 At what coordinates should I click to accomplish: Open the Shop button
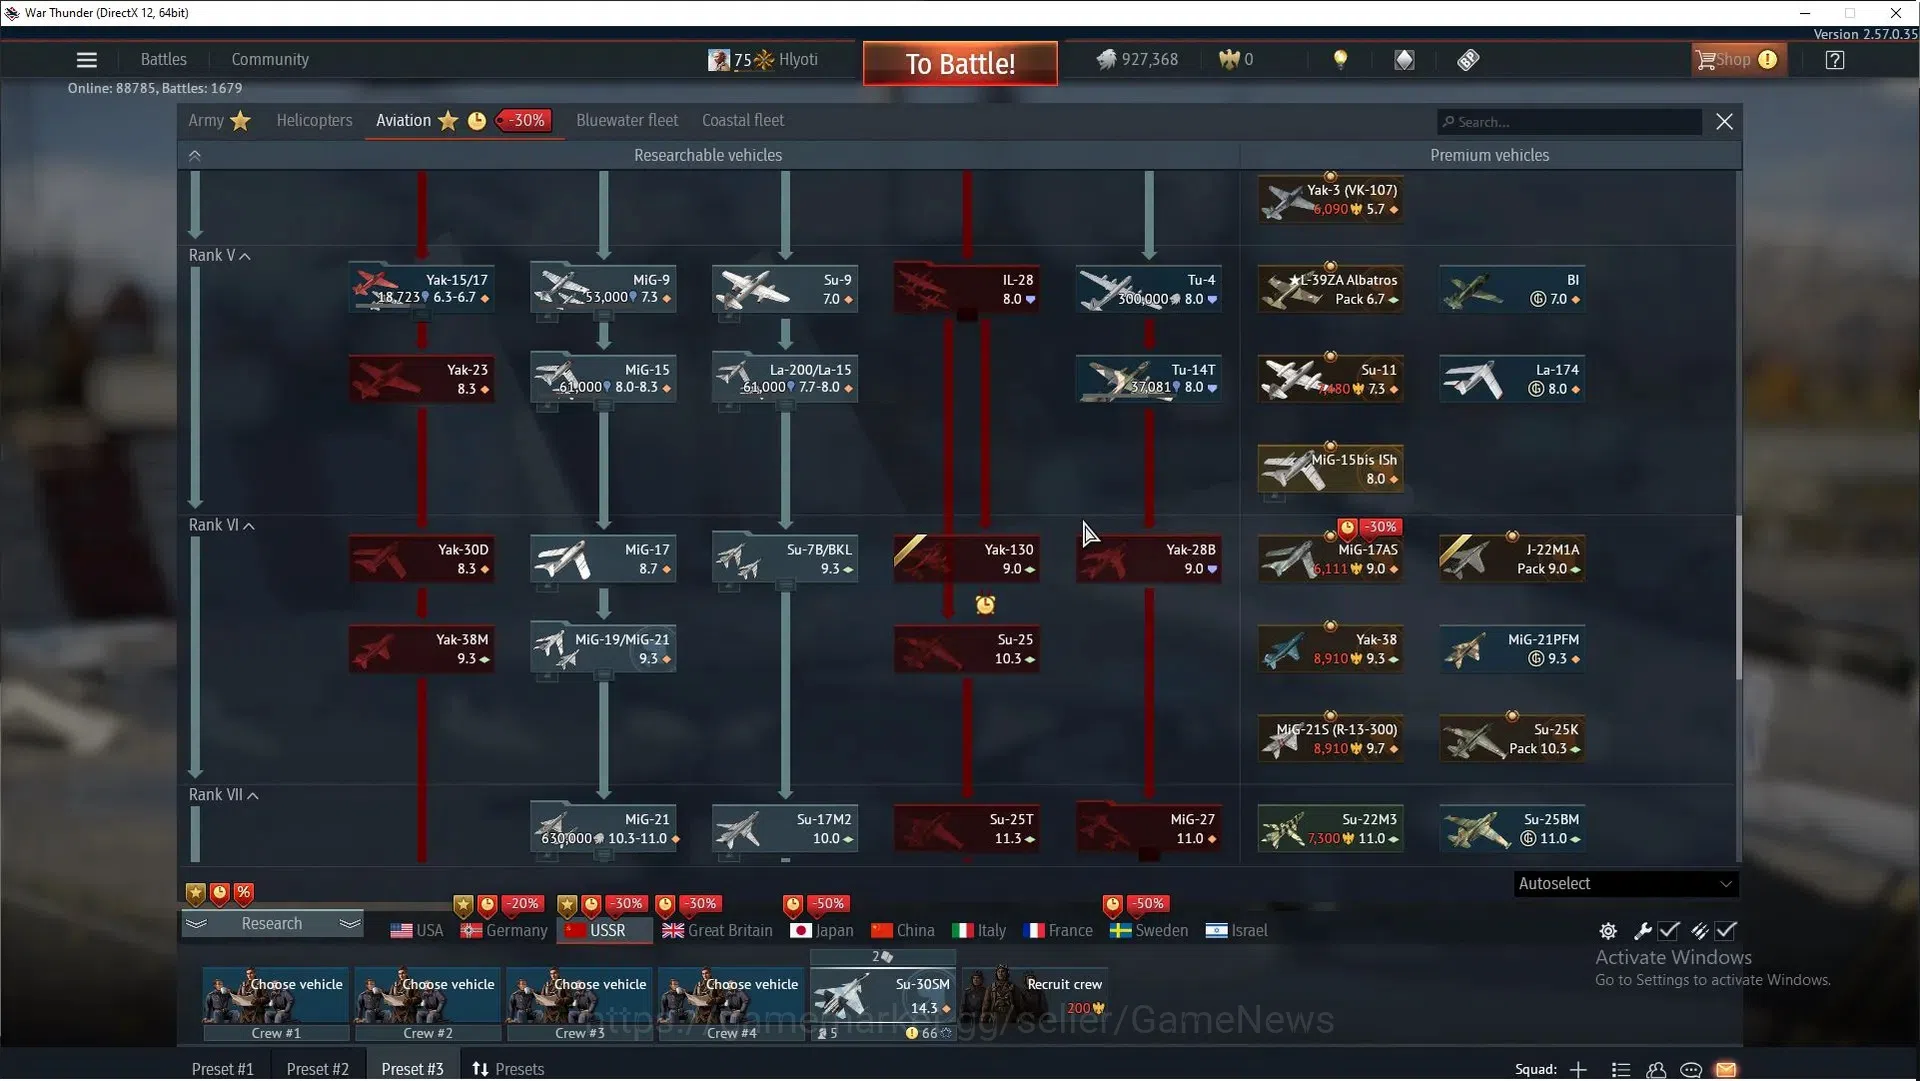point(1738,60)
